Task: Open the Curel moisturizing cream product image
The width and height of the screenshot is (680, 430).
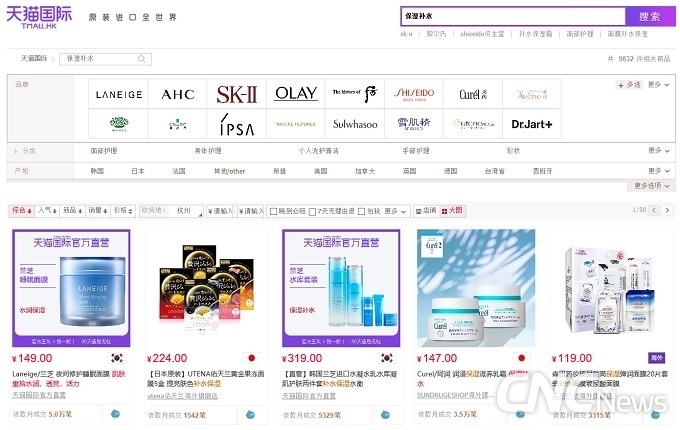Action: point(476,288)
